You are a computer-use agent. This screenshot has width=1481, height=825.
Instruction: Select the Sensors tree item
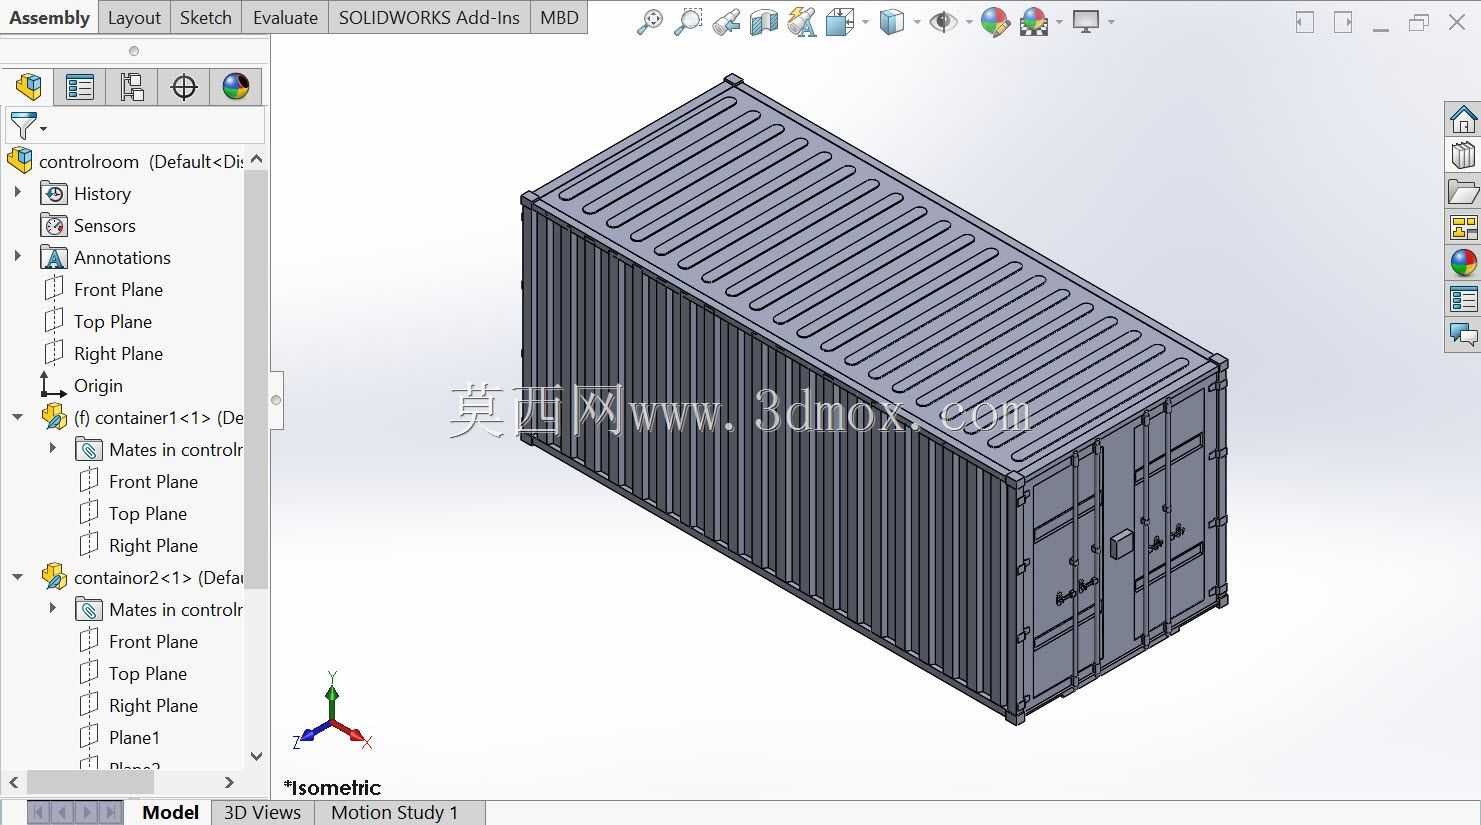(x=89, y=225)
